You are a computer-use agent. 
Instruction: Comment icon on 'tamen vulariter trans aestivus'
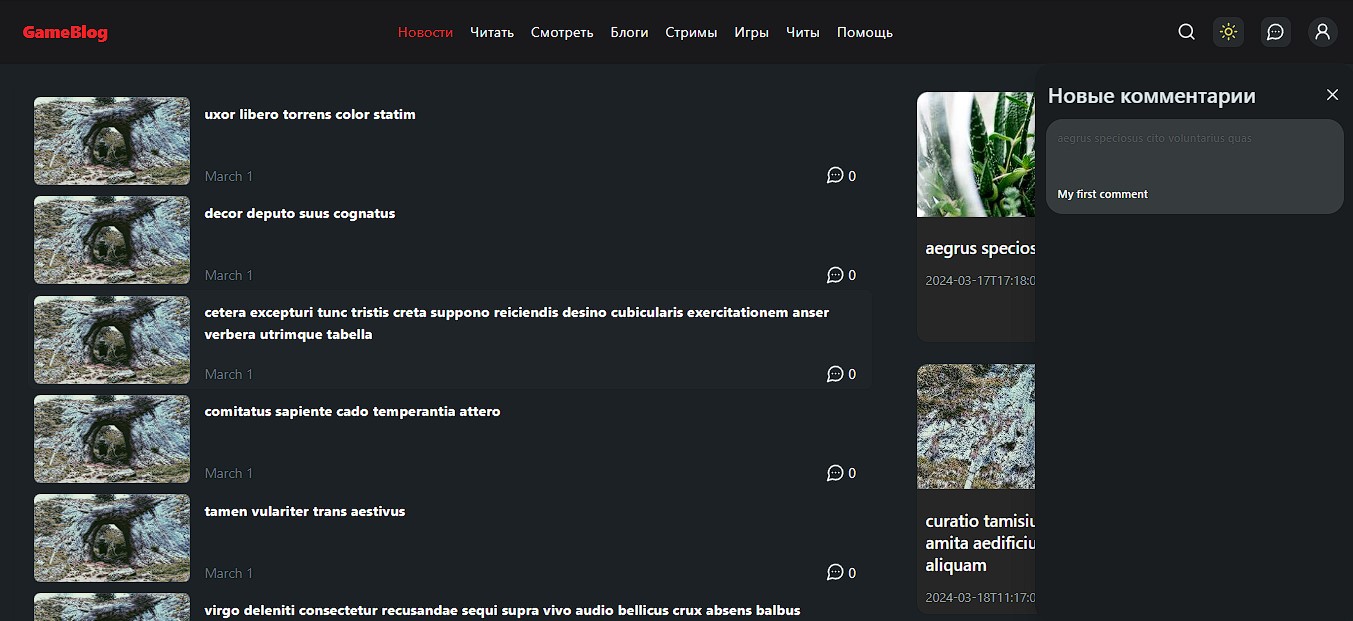[835, 572]
